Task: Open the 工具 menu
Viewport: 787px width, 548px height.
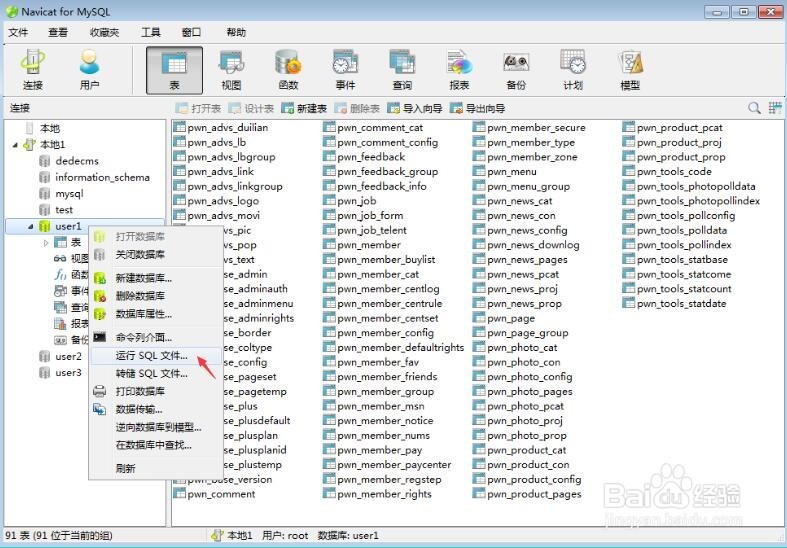Action: pos(151,33)
